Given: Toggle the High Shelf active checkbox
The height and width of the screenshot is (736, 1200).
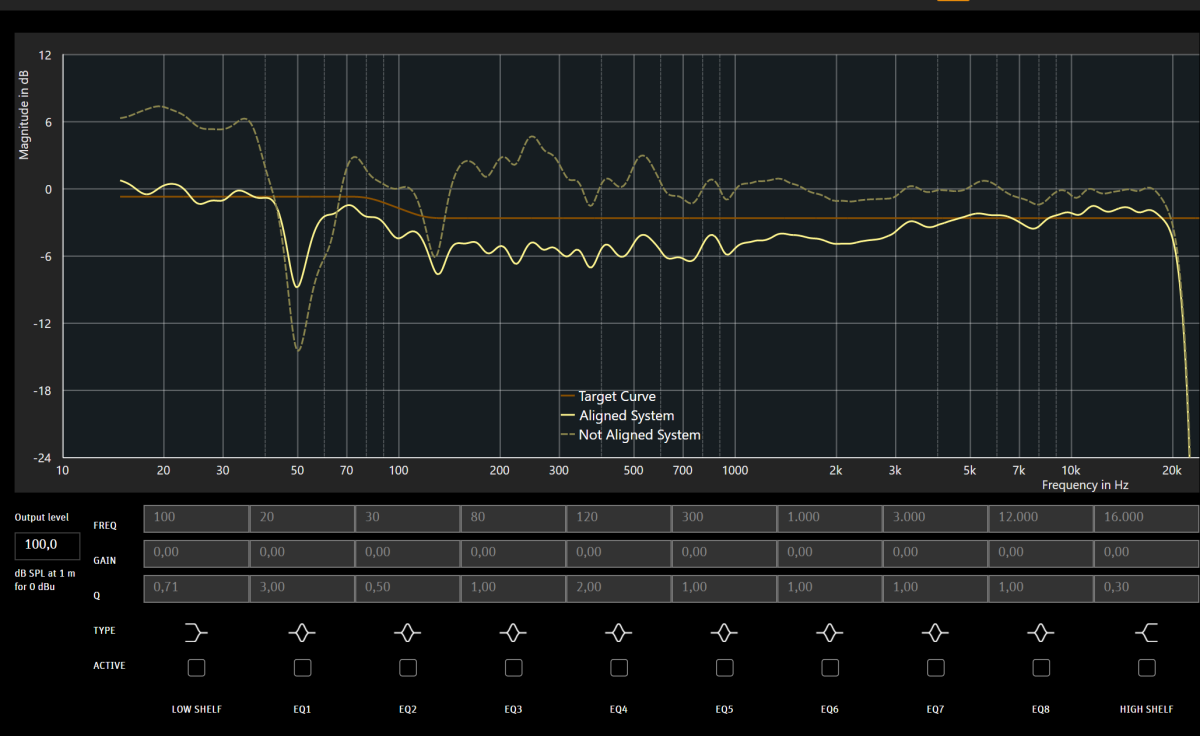Looking at the screenshot, I should 1147,667.
